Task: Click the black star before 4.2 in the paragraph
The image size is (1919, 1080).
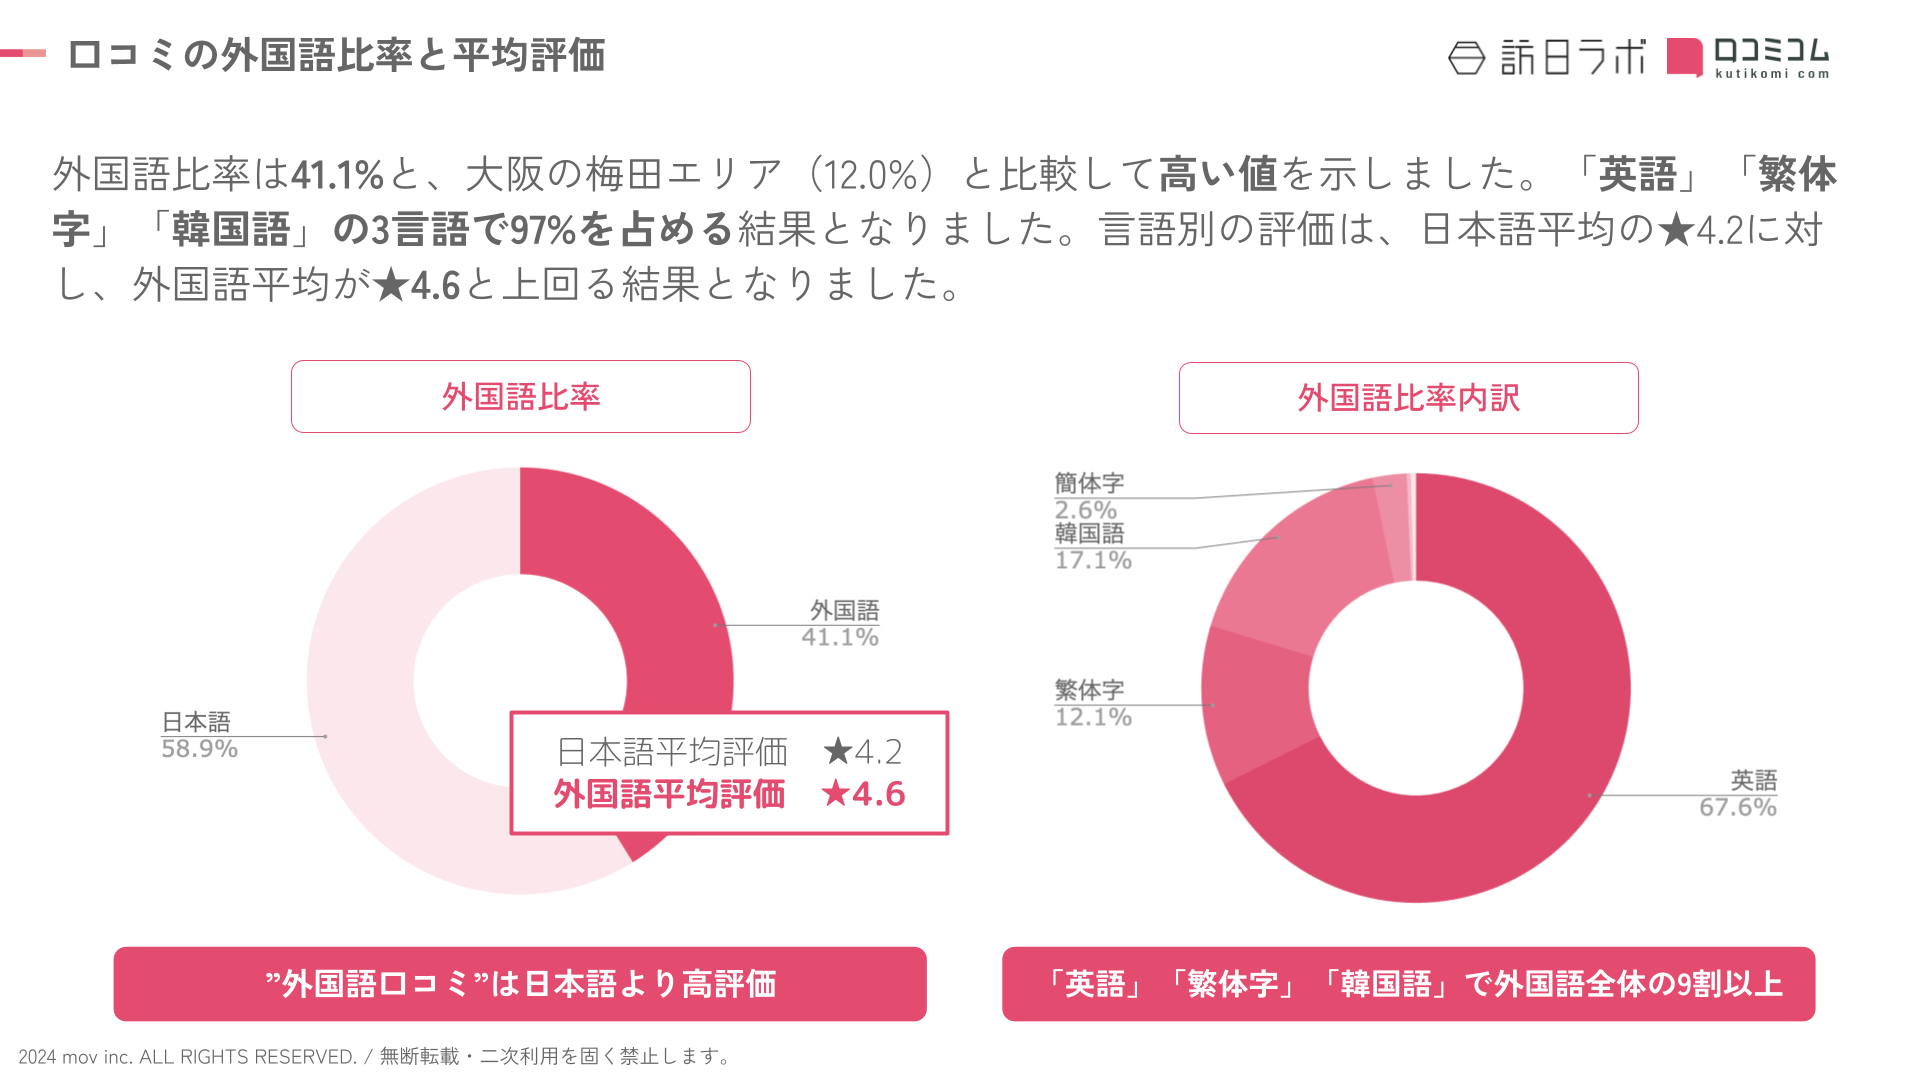Action: pyautogui.click(x=1675, y=230)
